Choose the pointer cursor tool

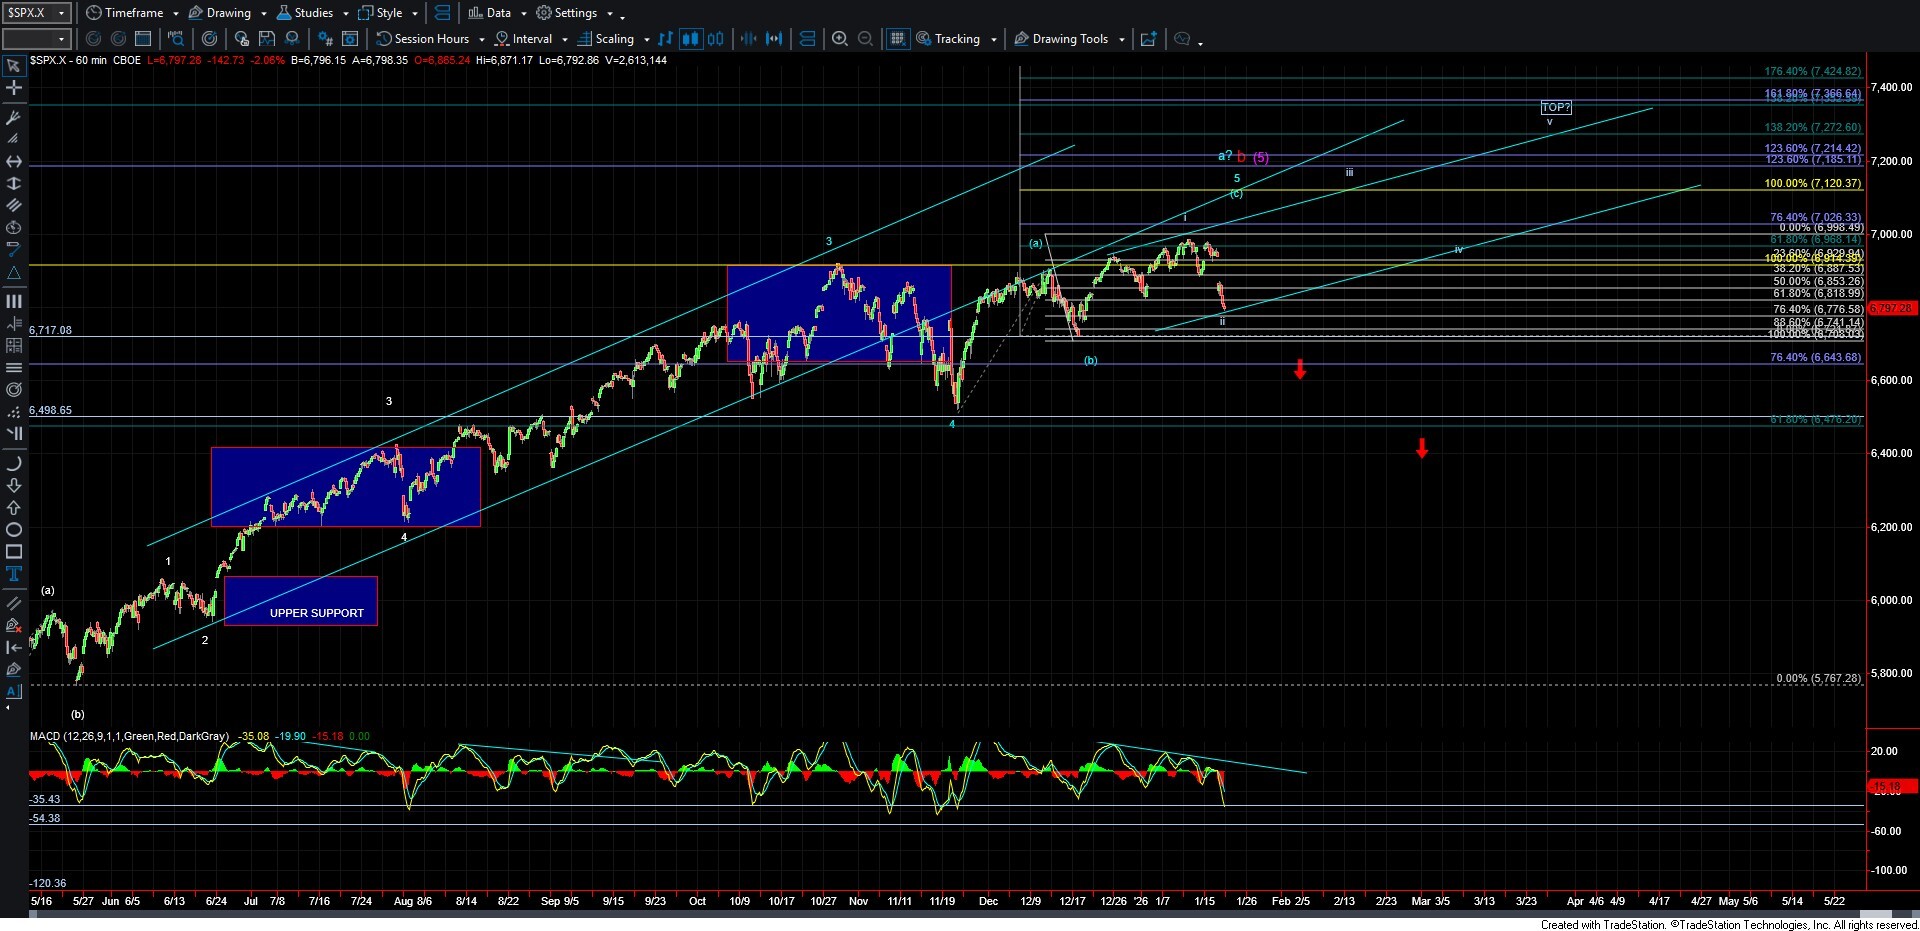point(14,67)
